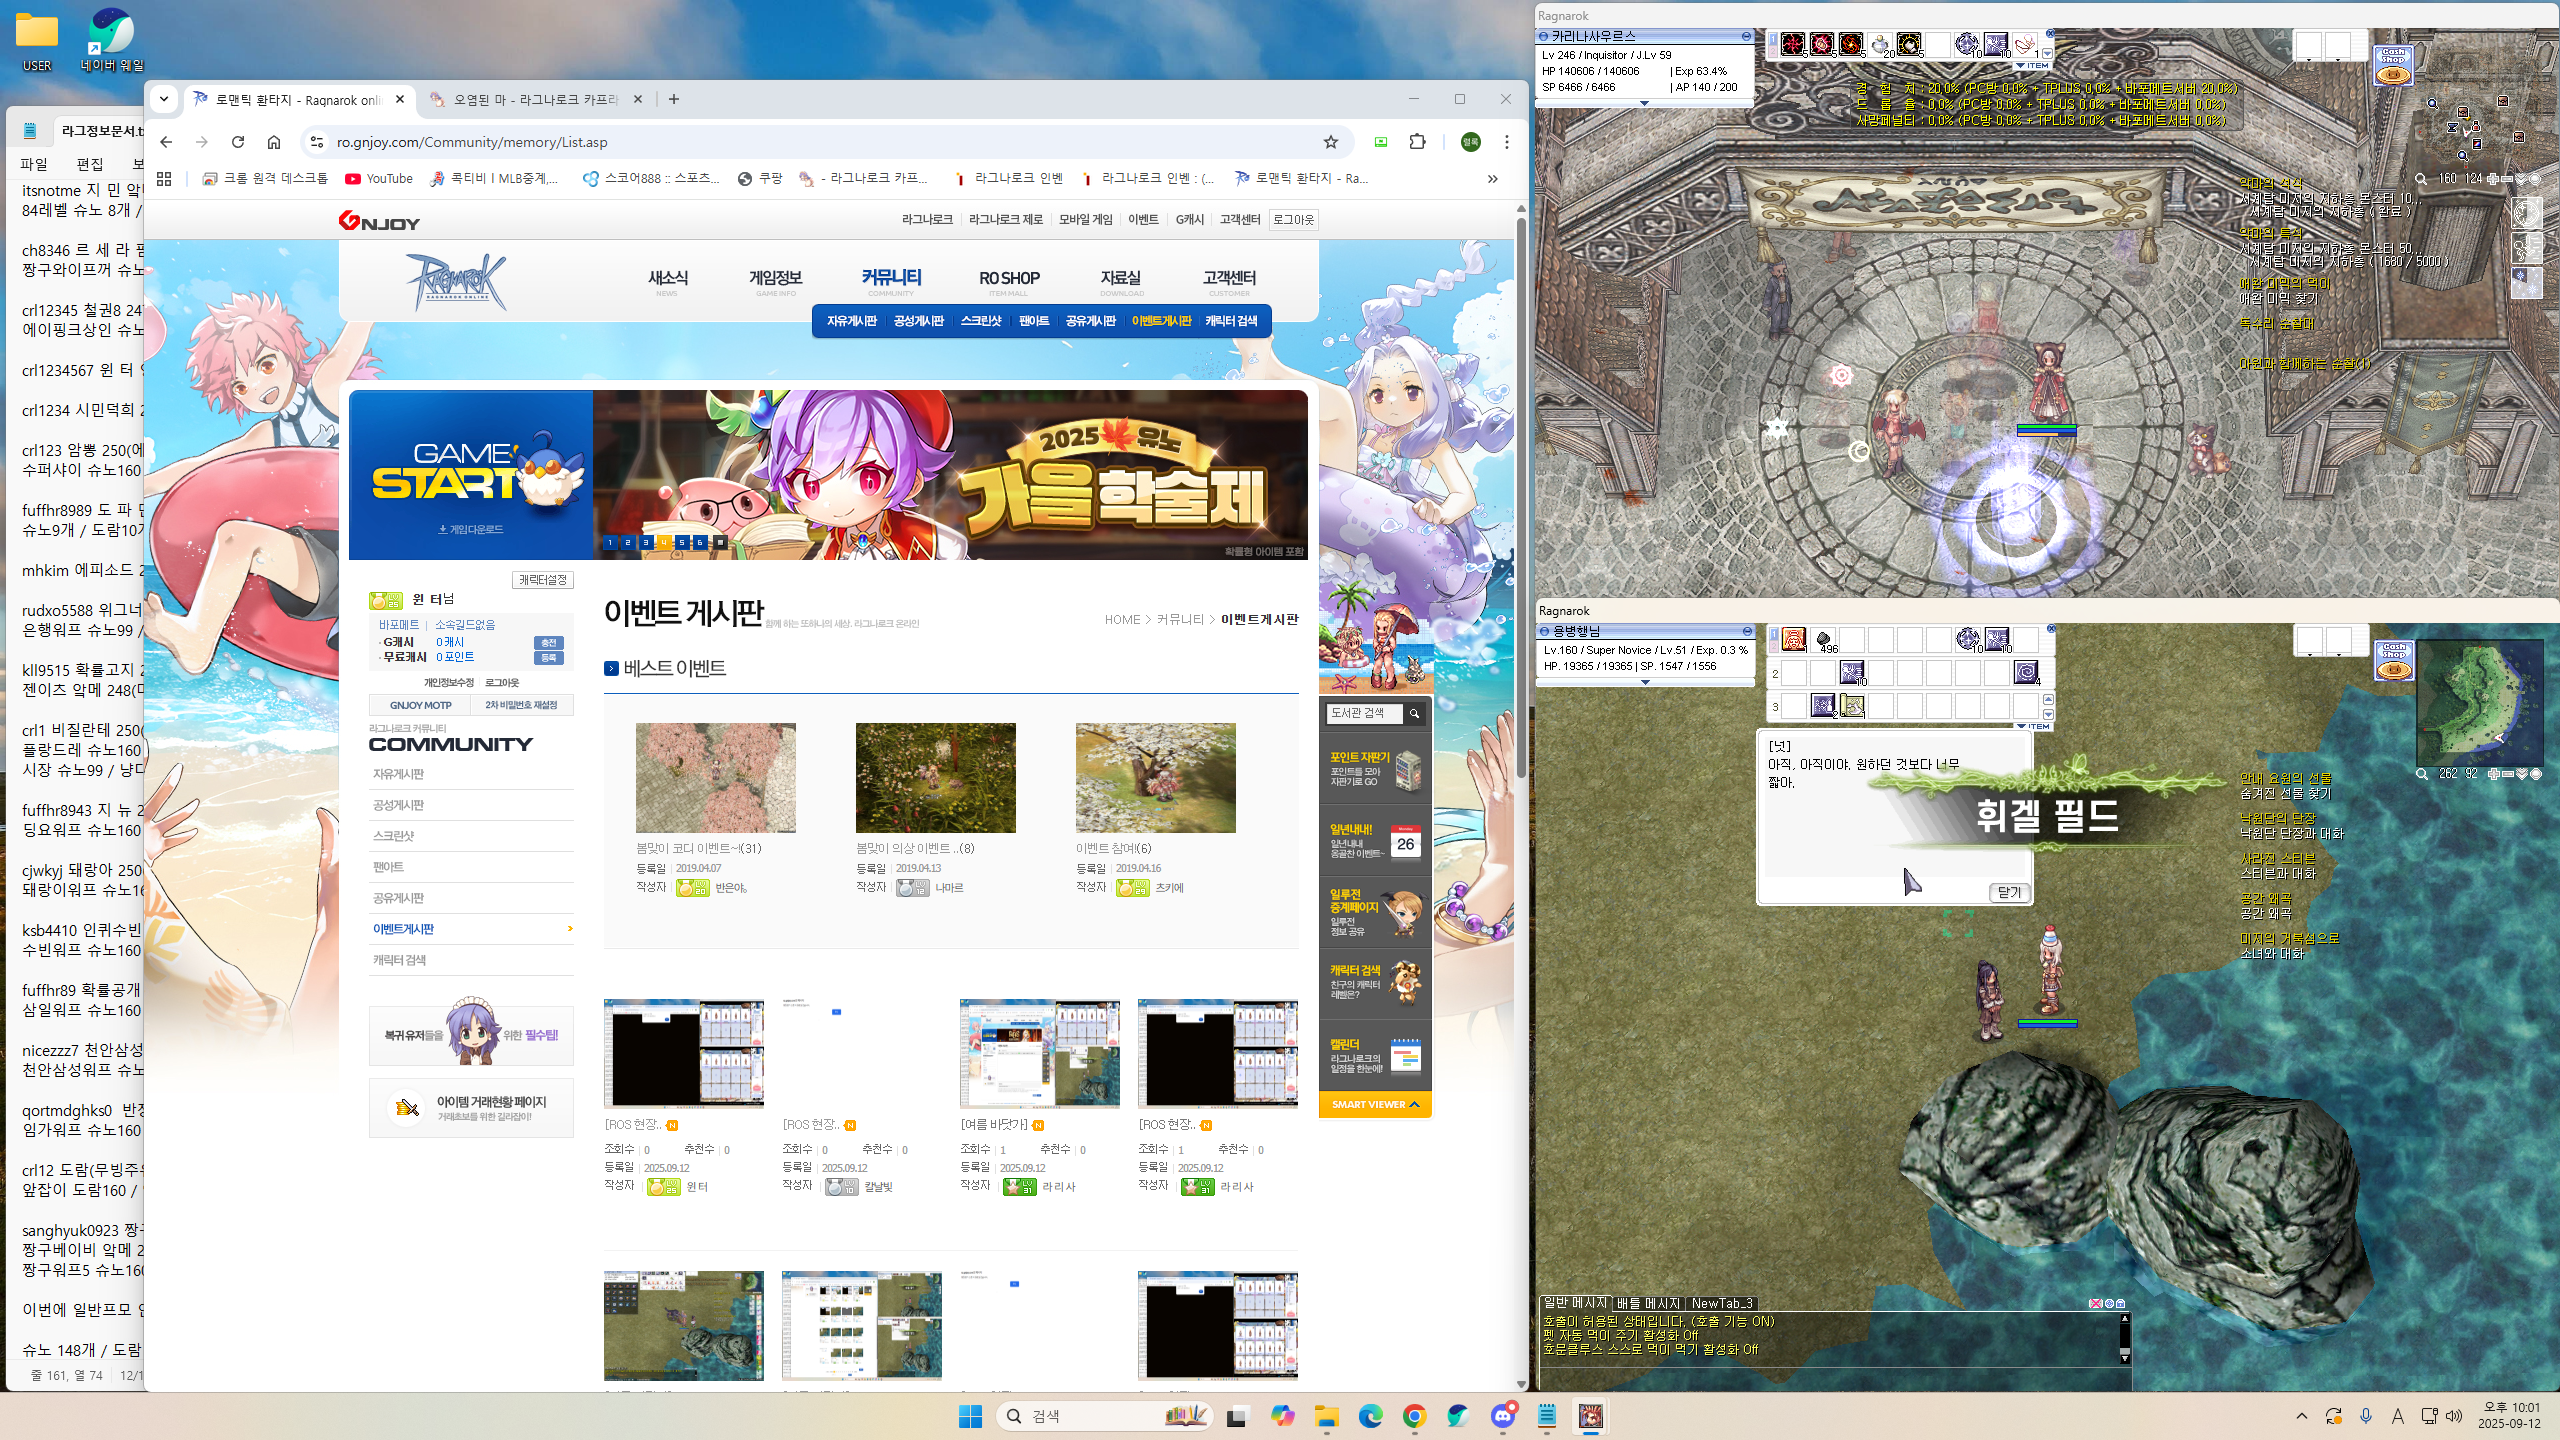Switch to 배틀 메시지 chat tab
This screenshot has width=2560, height=1440.
(x=1648, y=1303)
